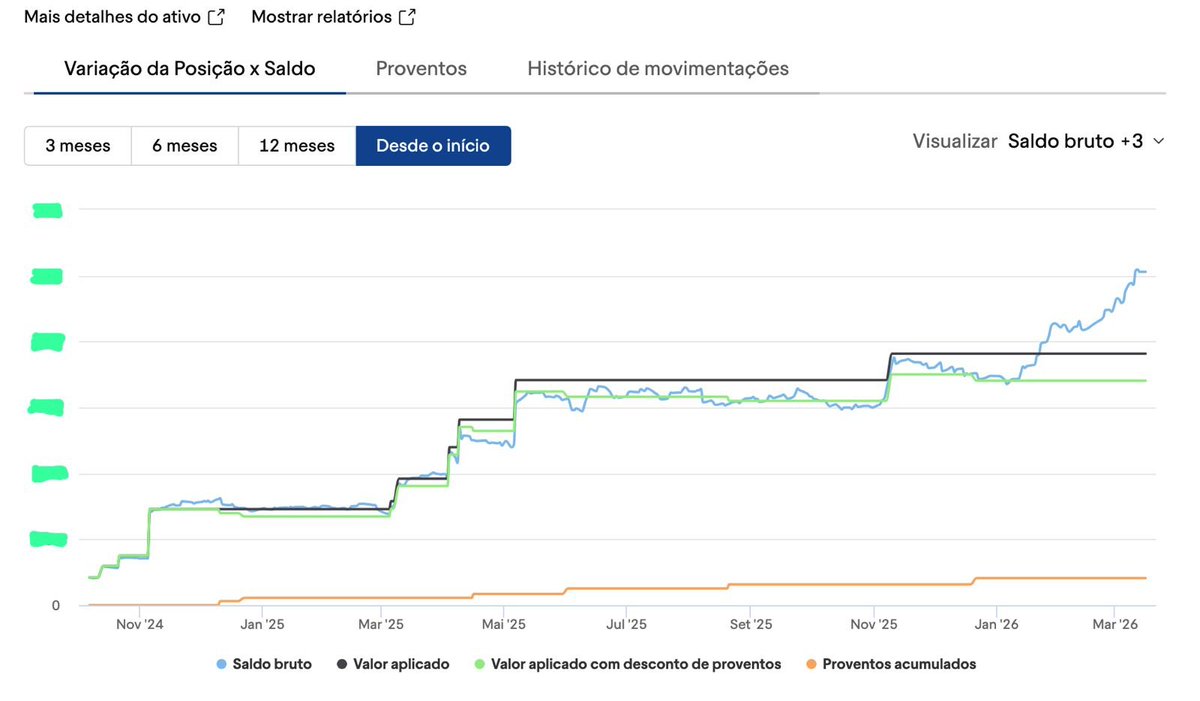Click the Mai '25 axis label

pos(503,624)
